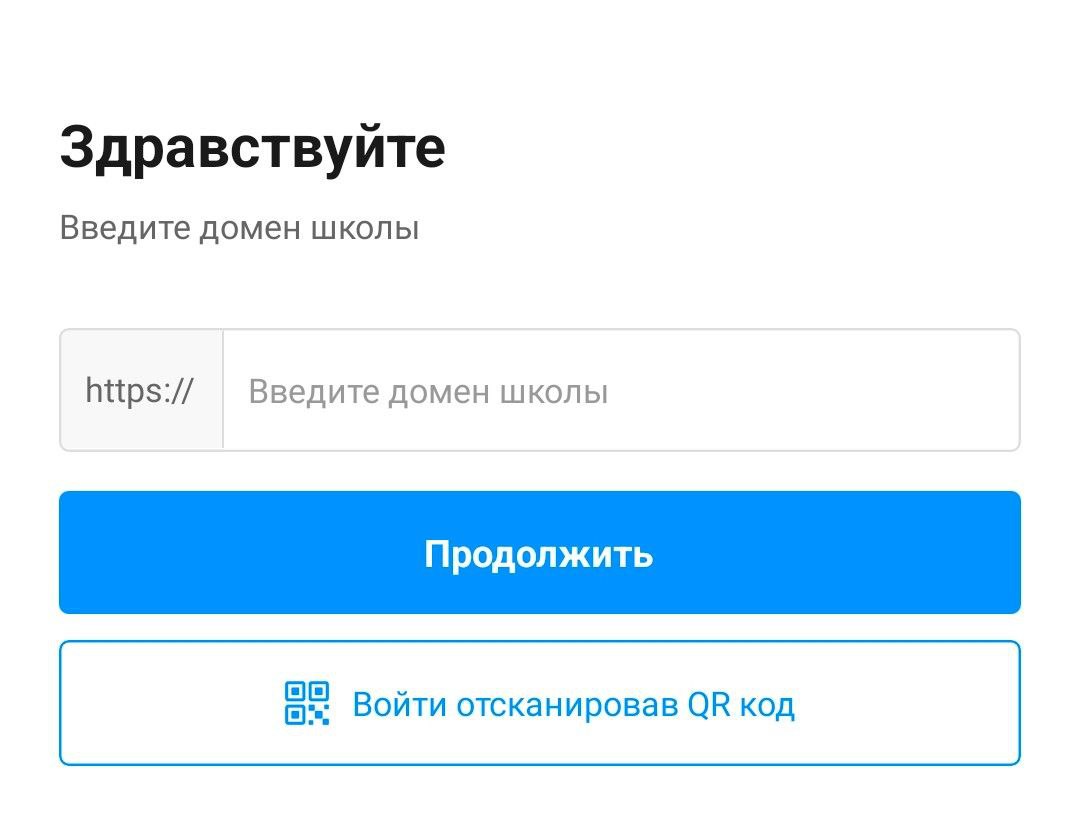The image size is (1080, 830).
Task: Select Войти отсканировав QR код button
Action: (540, 703)
